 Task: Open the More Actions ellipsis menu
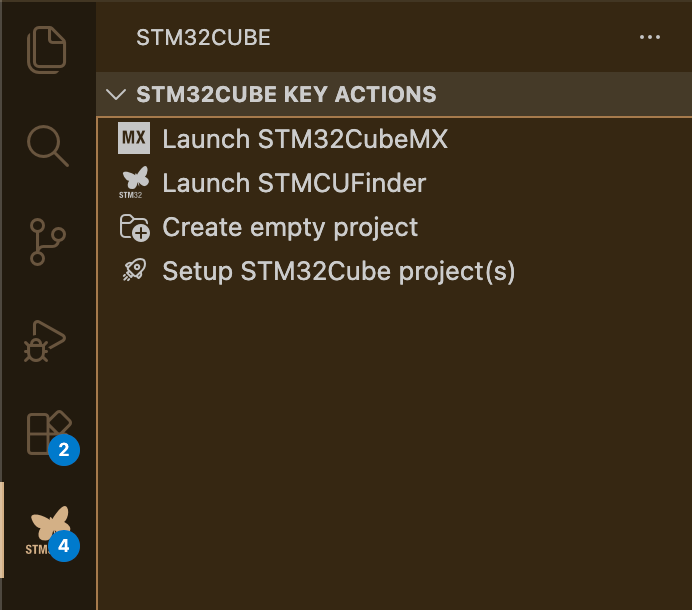[x=649, y=38]
